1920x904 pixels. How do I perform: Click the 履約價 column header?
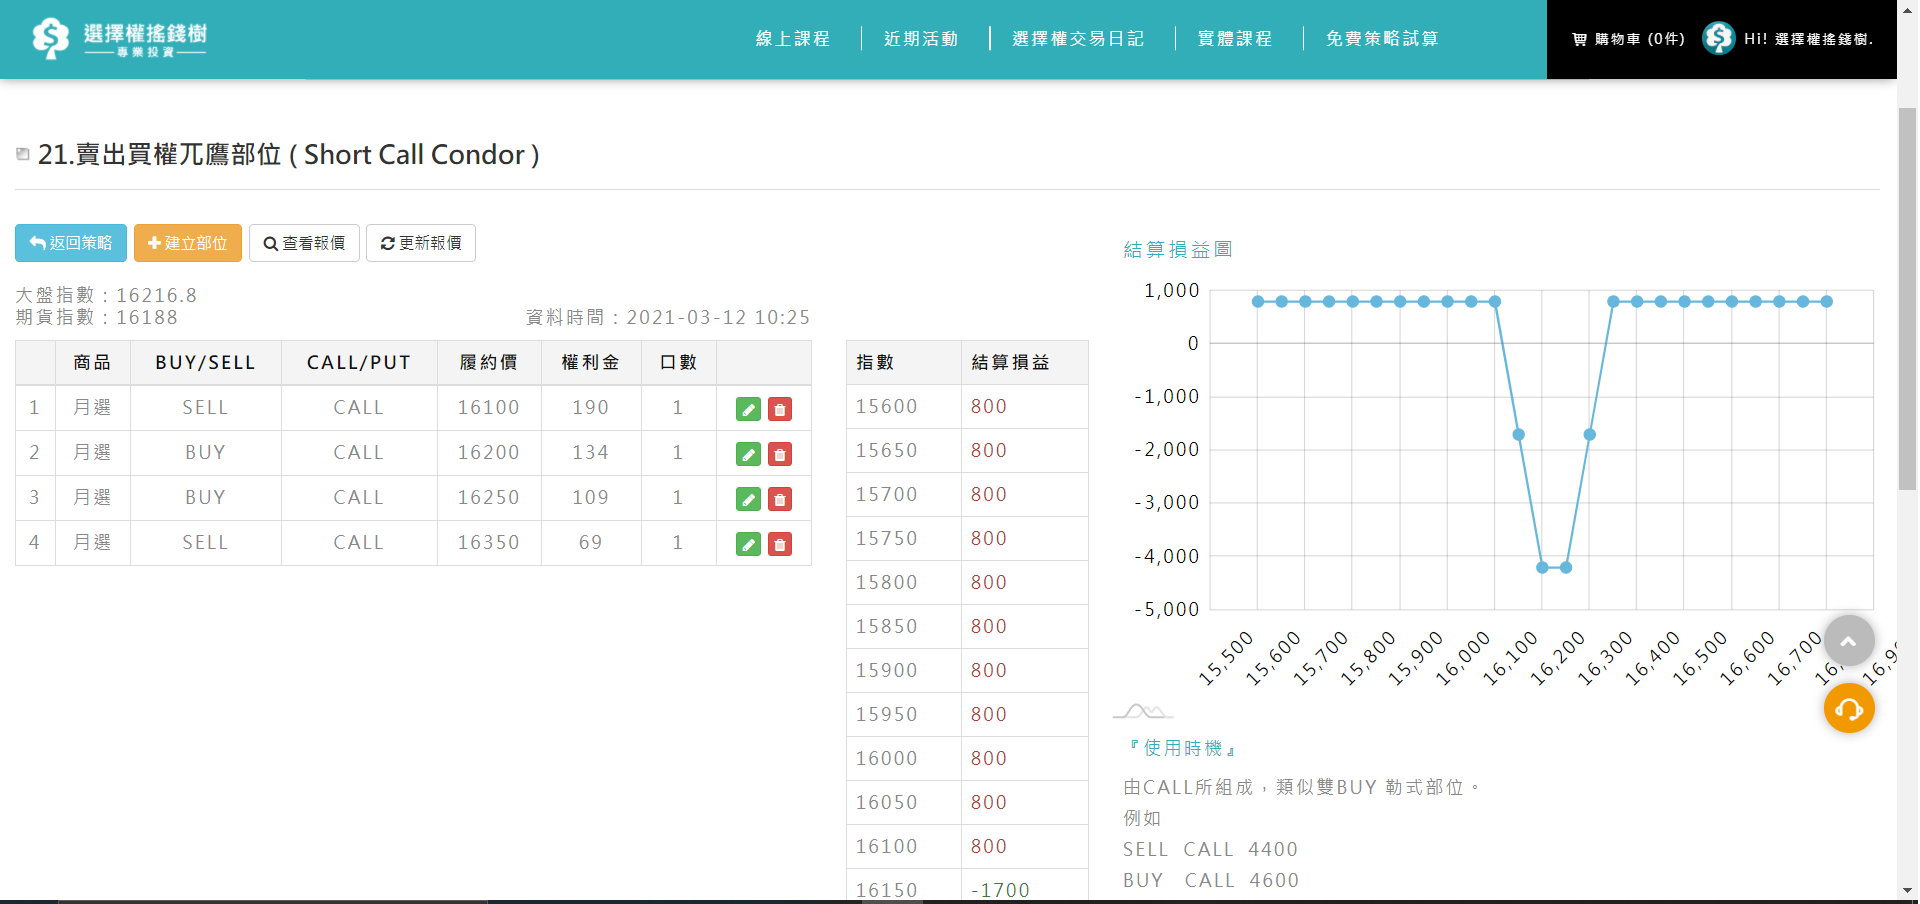tap(489, 362)
